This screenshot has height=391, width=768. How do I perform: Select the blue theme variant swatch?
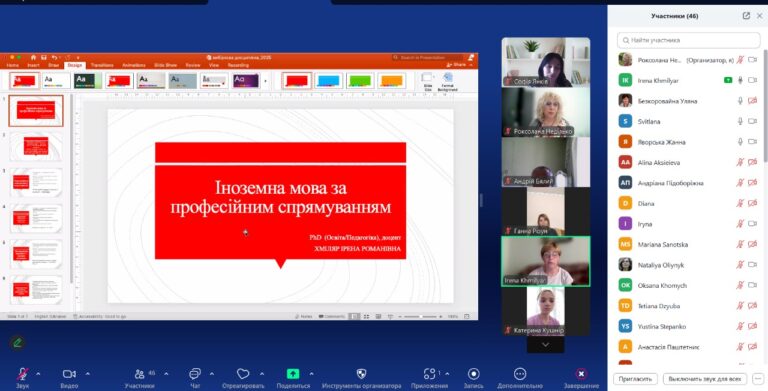[328, 80]
